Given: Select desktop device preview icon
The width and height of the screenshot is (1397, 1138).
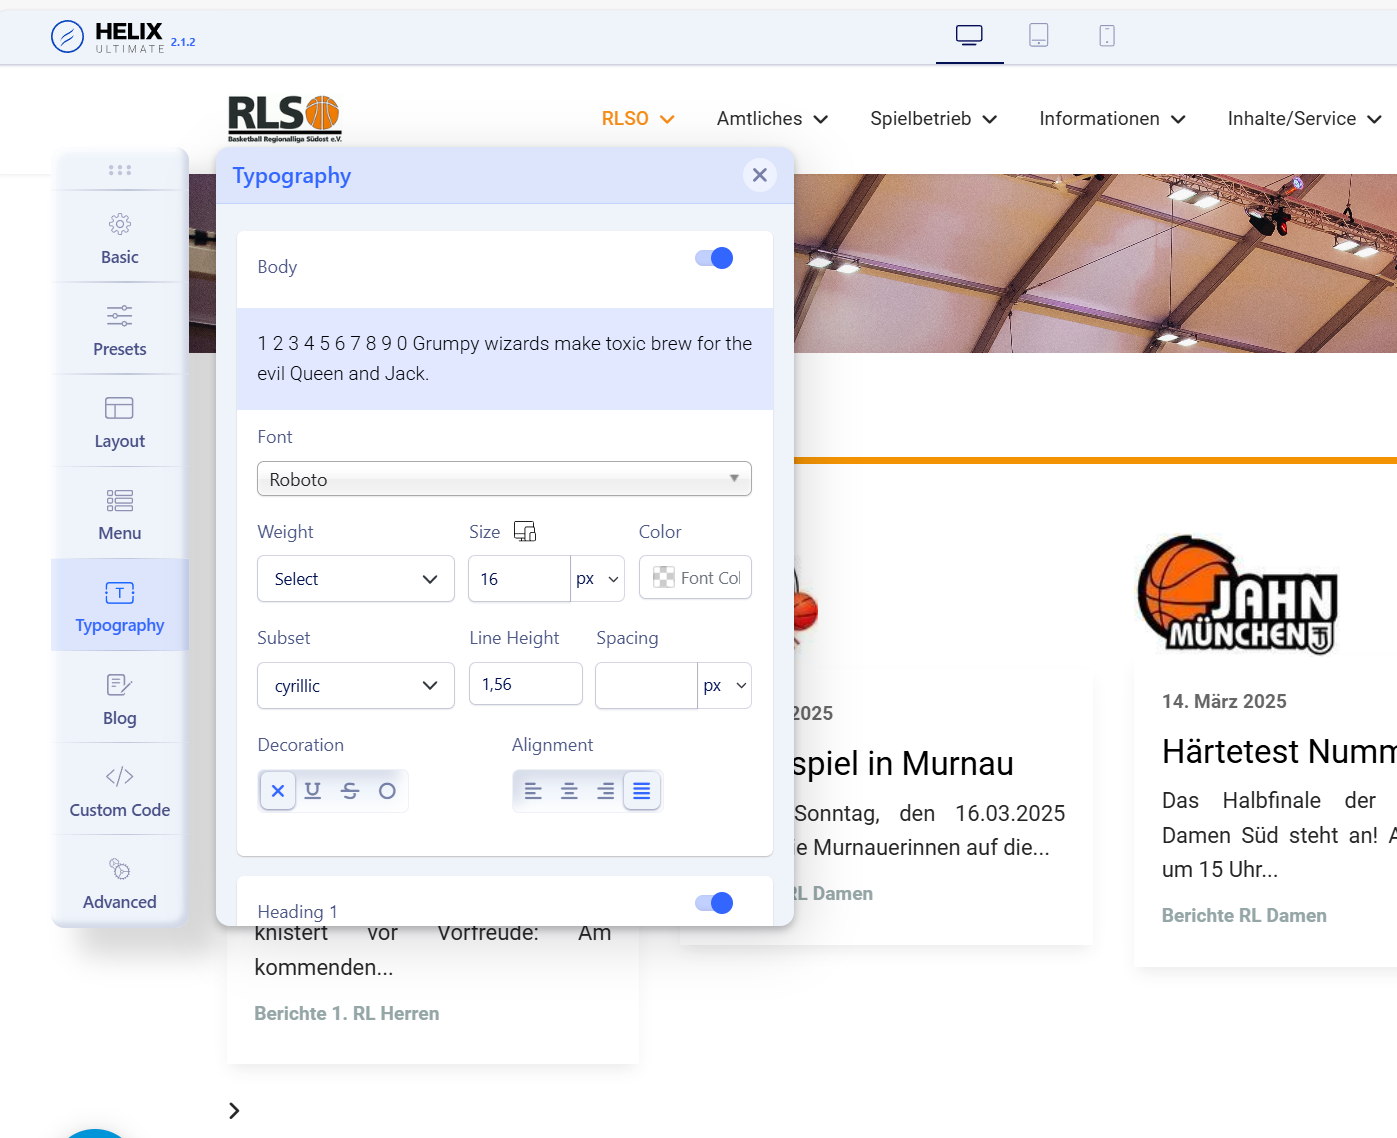Looking at the screenshot, I should 969,36.
